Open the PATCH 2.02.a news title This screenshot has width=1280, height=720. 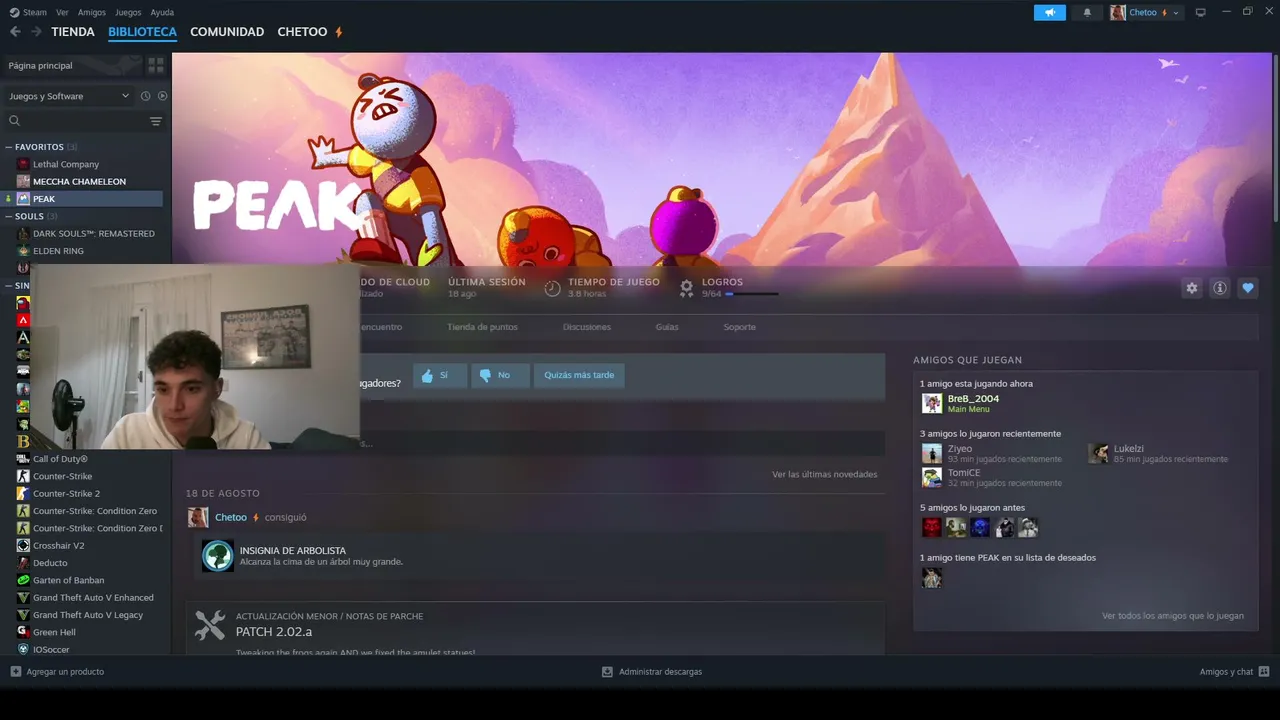point(274,632)
